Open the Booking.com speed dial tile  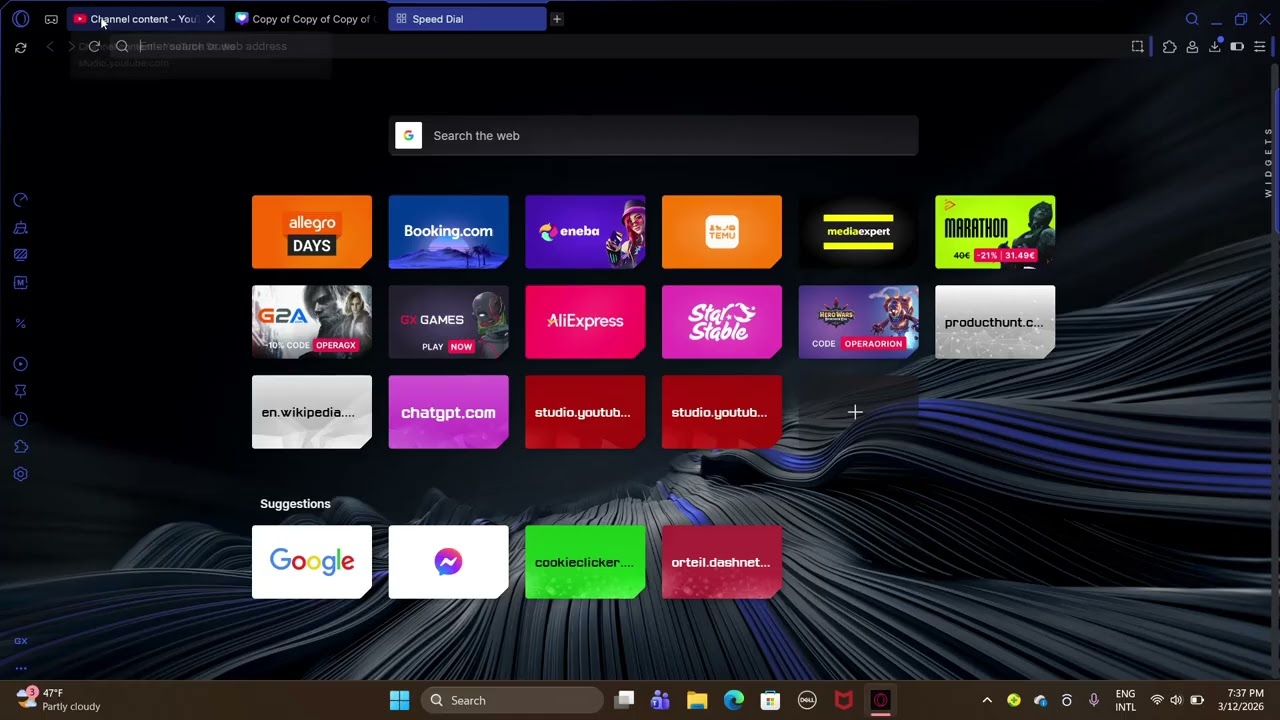point(448,232)
